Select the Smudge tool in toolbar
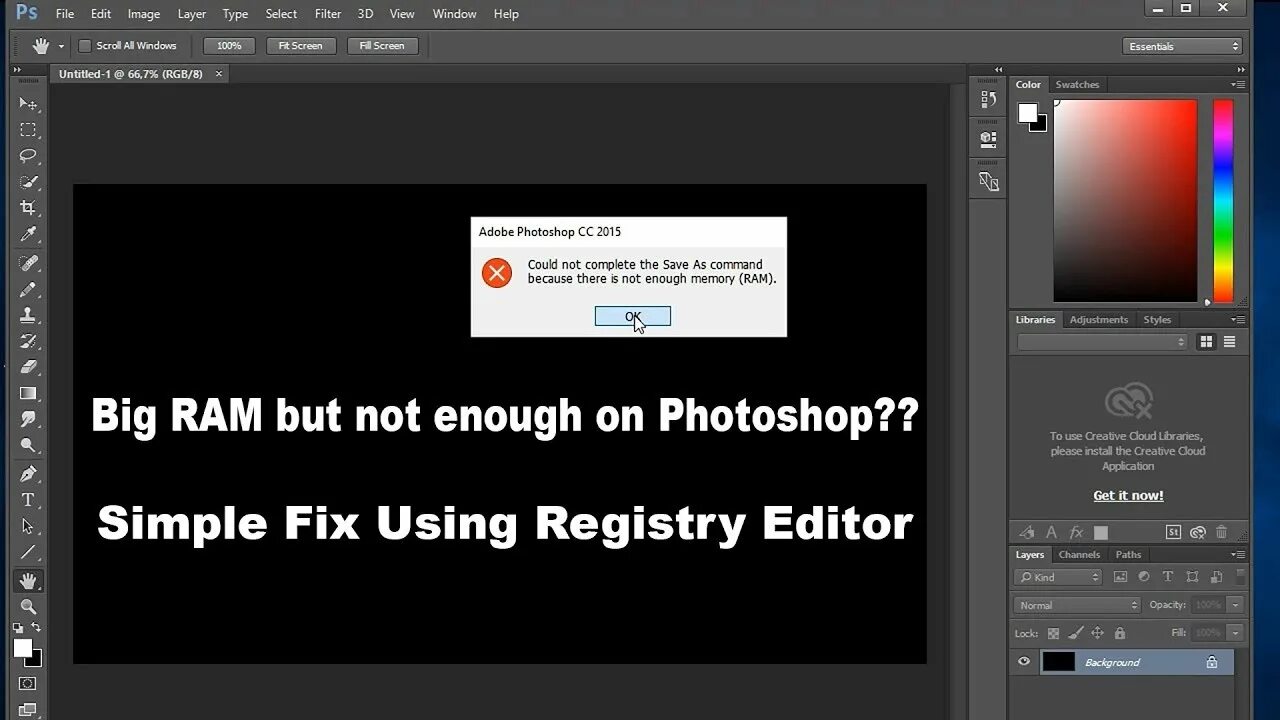Image resolution: width=1280 pixels, height=720 pixels. pyautogui.click(x=28, y=419)
